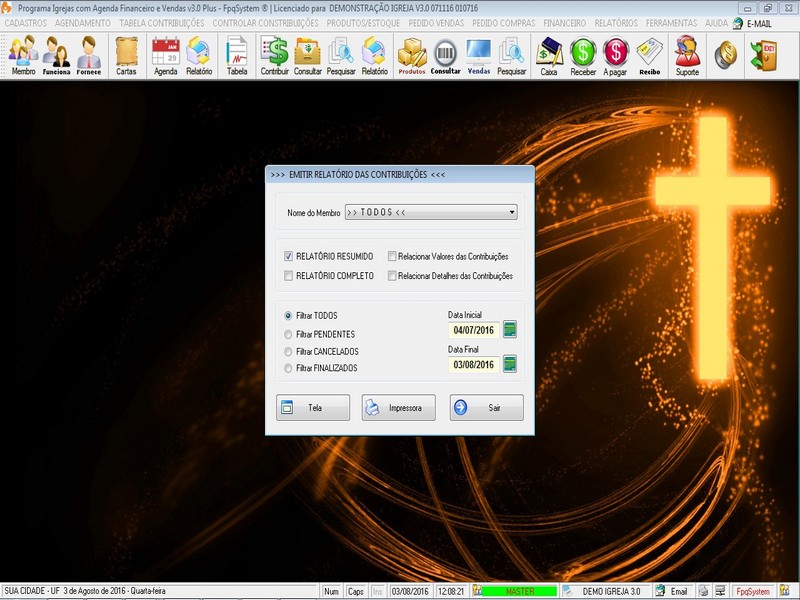Open the RELATÓRIOS menu
This screenshot has width=800, height=600.
(x=616, y=23)
